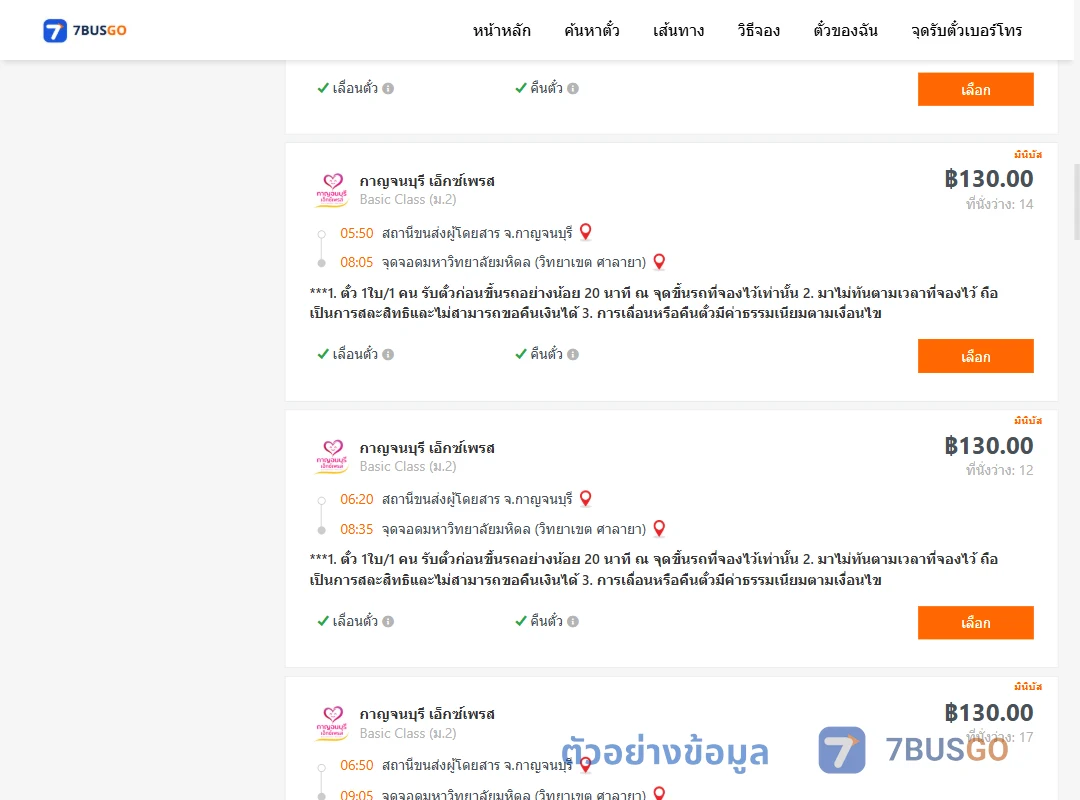
Task: Open เลื่อนตั๋ว info icon in 06:20 card
Action: [388, 621]
